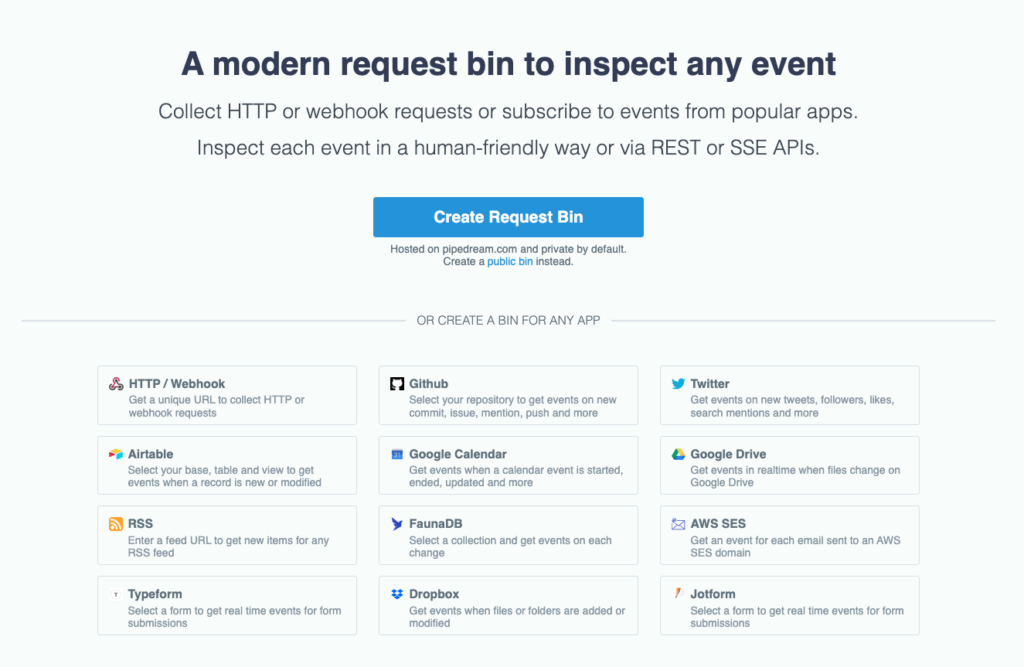The image size is (1024, 667).
Task: Click the Google Calendar icon
Action: click(397, 454)
